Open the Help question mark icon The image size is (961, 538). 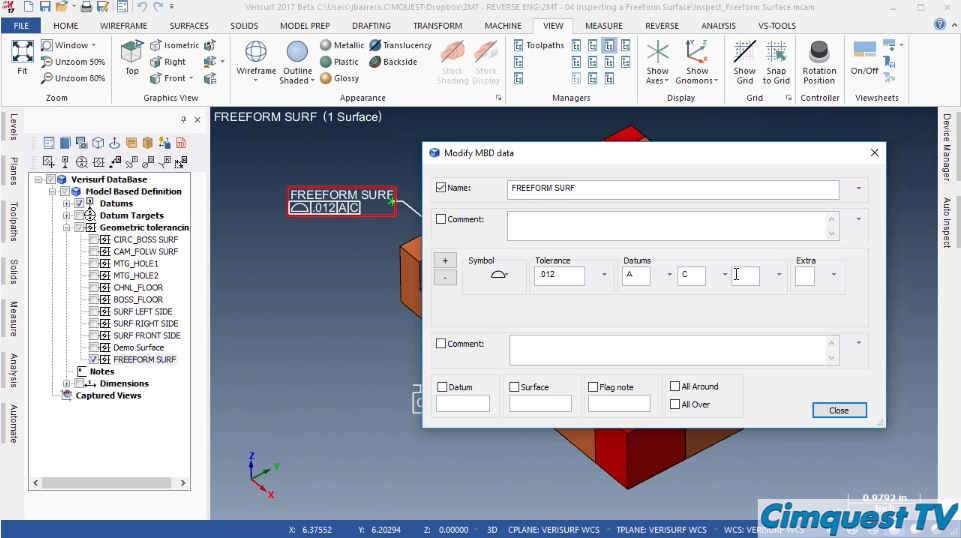(940, 25)
